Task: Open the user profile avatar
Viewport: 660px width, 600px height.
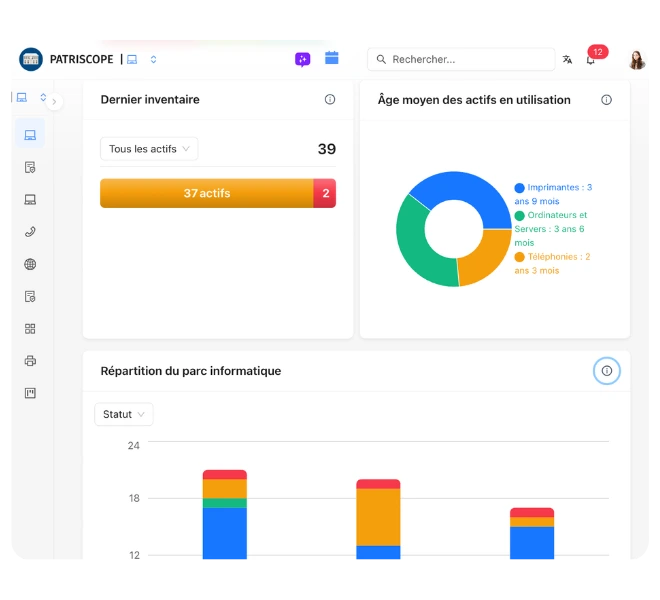Action: [637, 59]
